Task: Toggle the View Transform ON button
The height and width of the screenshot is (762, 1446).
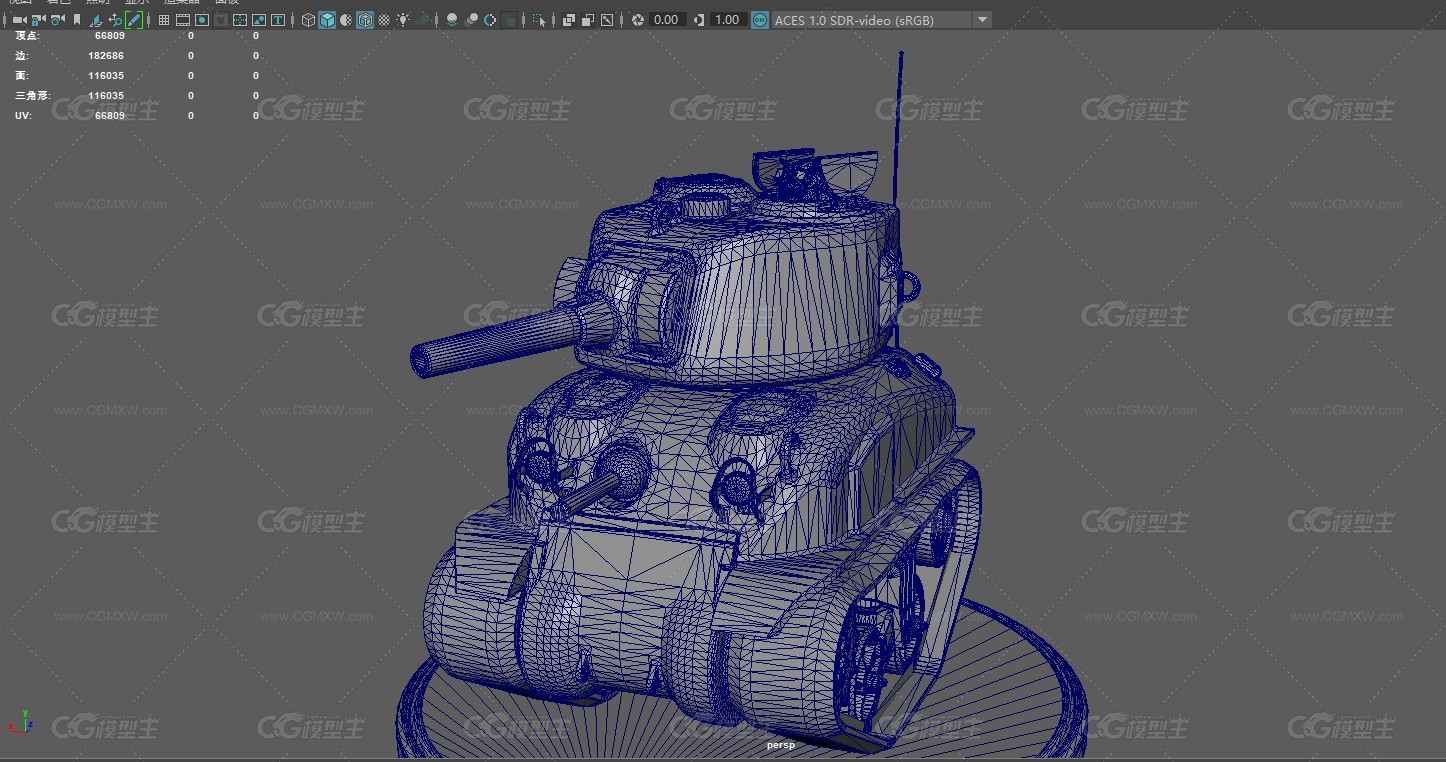Action: 760,20
